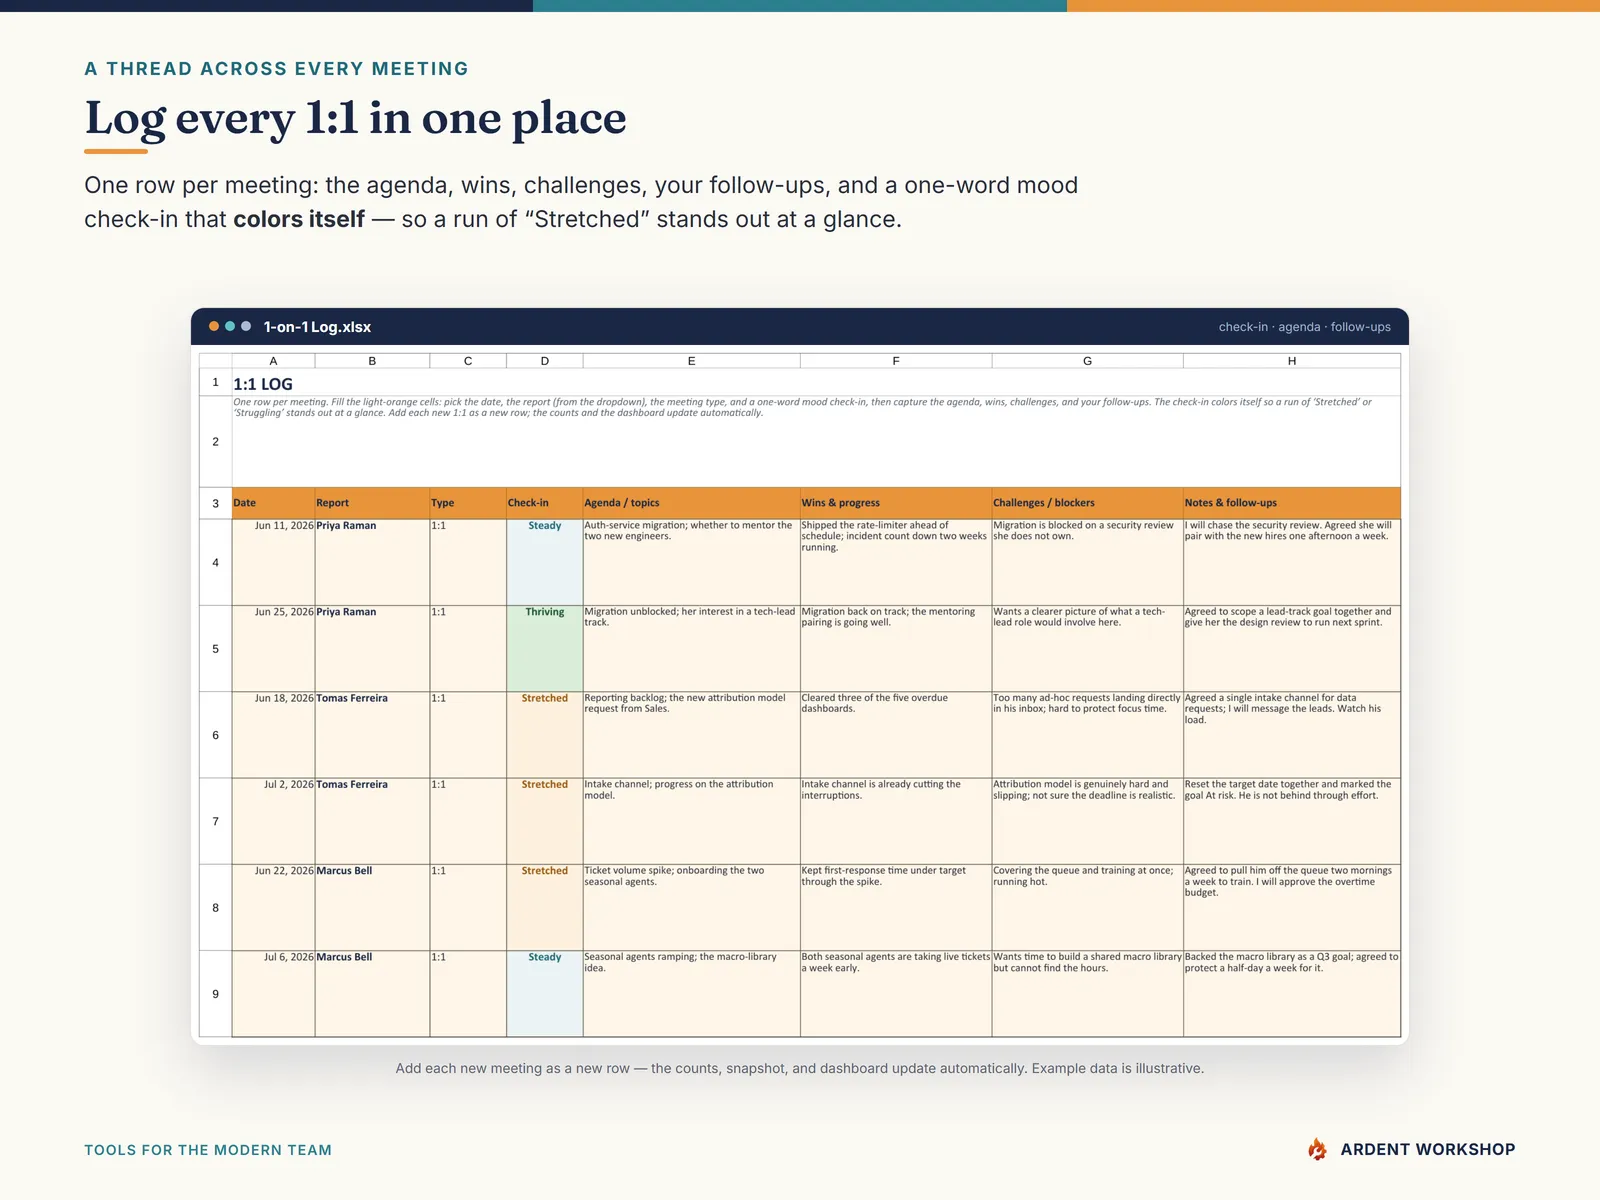1600x1200 pixels.
Task: Click the 'Notes & follow-ups' header cell
Action: (x=1292, y=503)
